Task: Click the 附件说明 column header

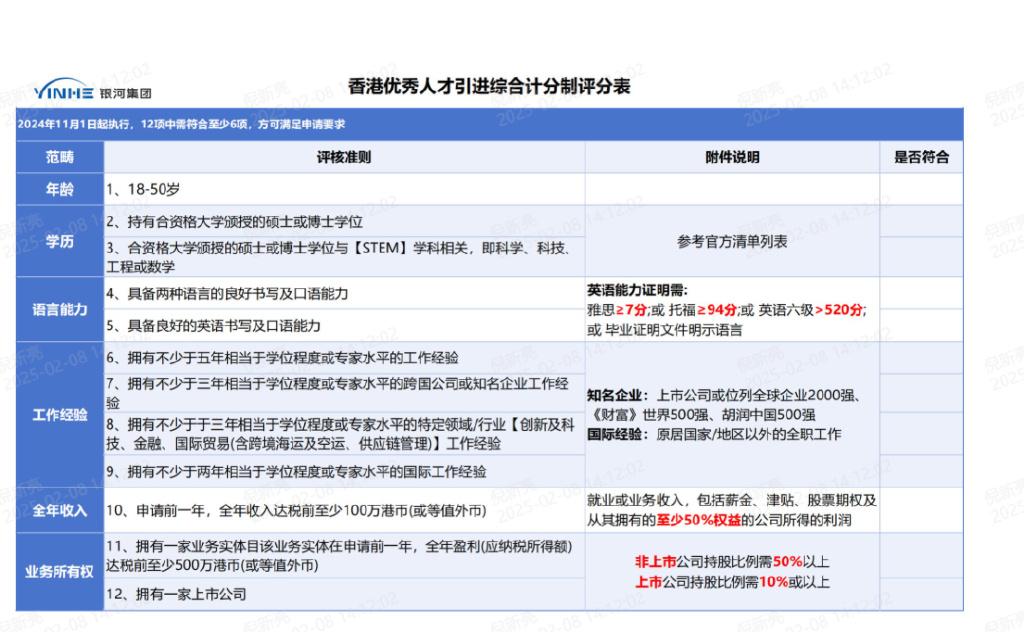Action: [x=732, y=157]
